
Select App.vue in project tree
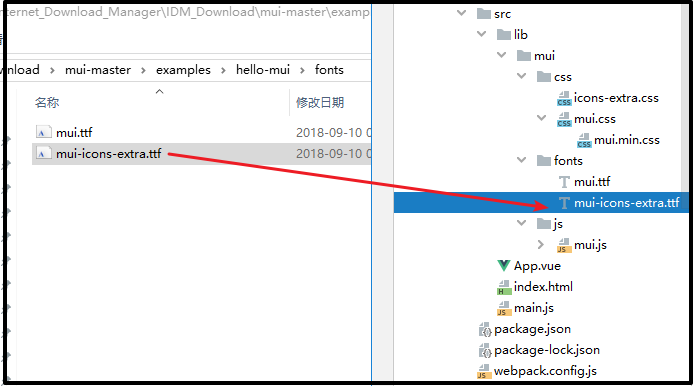click(537, 266)
